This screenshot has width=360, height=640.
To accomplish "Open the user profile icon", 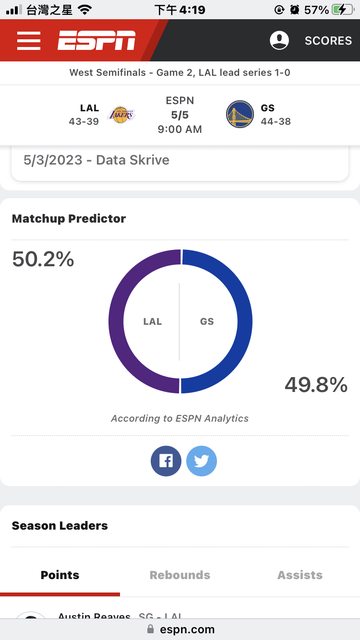I will click(279, 40).
